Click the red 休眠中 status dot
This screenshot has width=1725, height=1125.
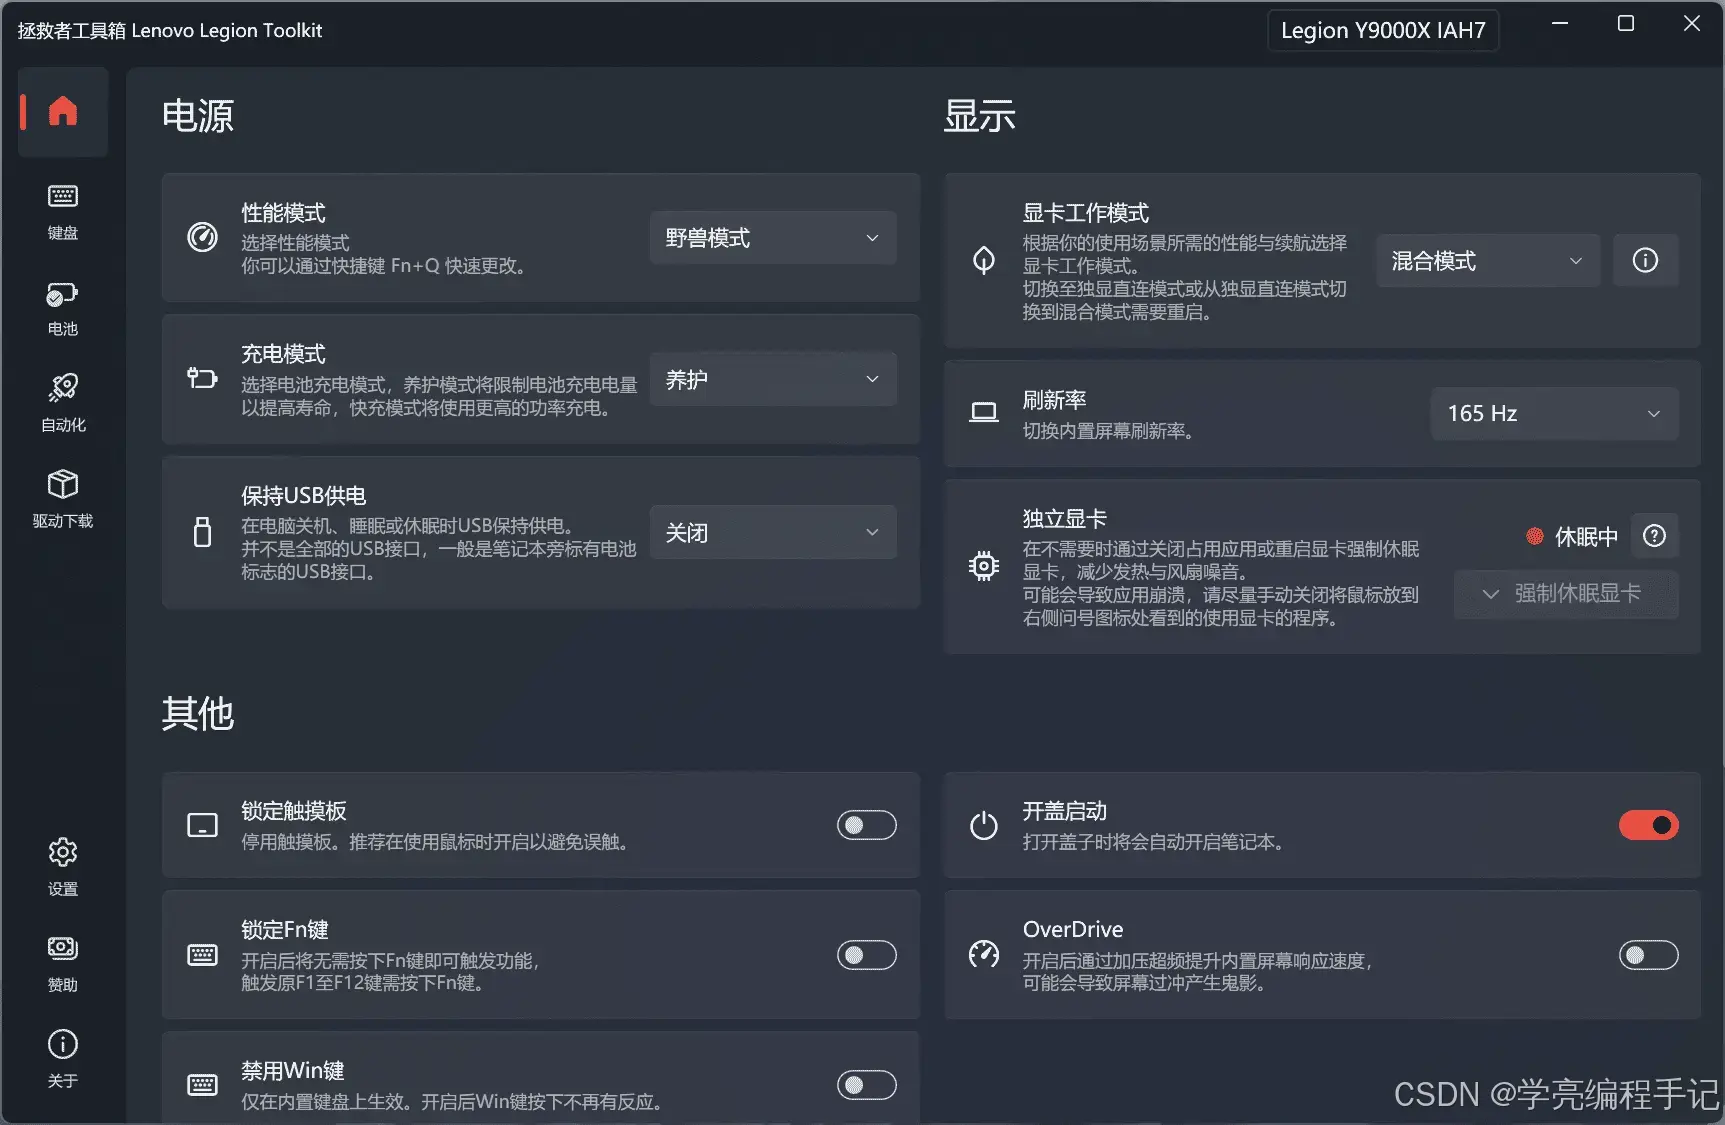pos(1534,536)
